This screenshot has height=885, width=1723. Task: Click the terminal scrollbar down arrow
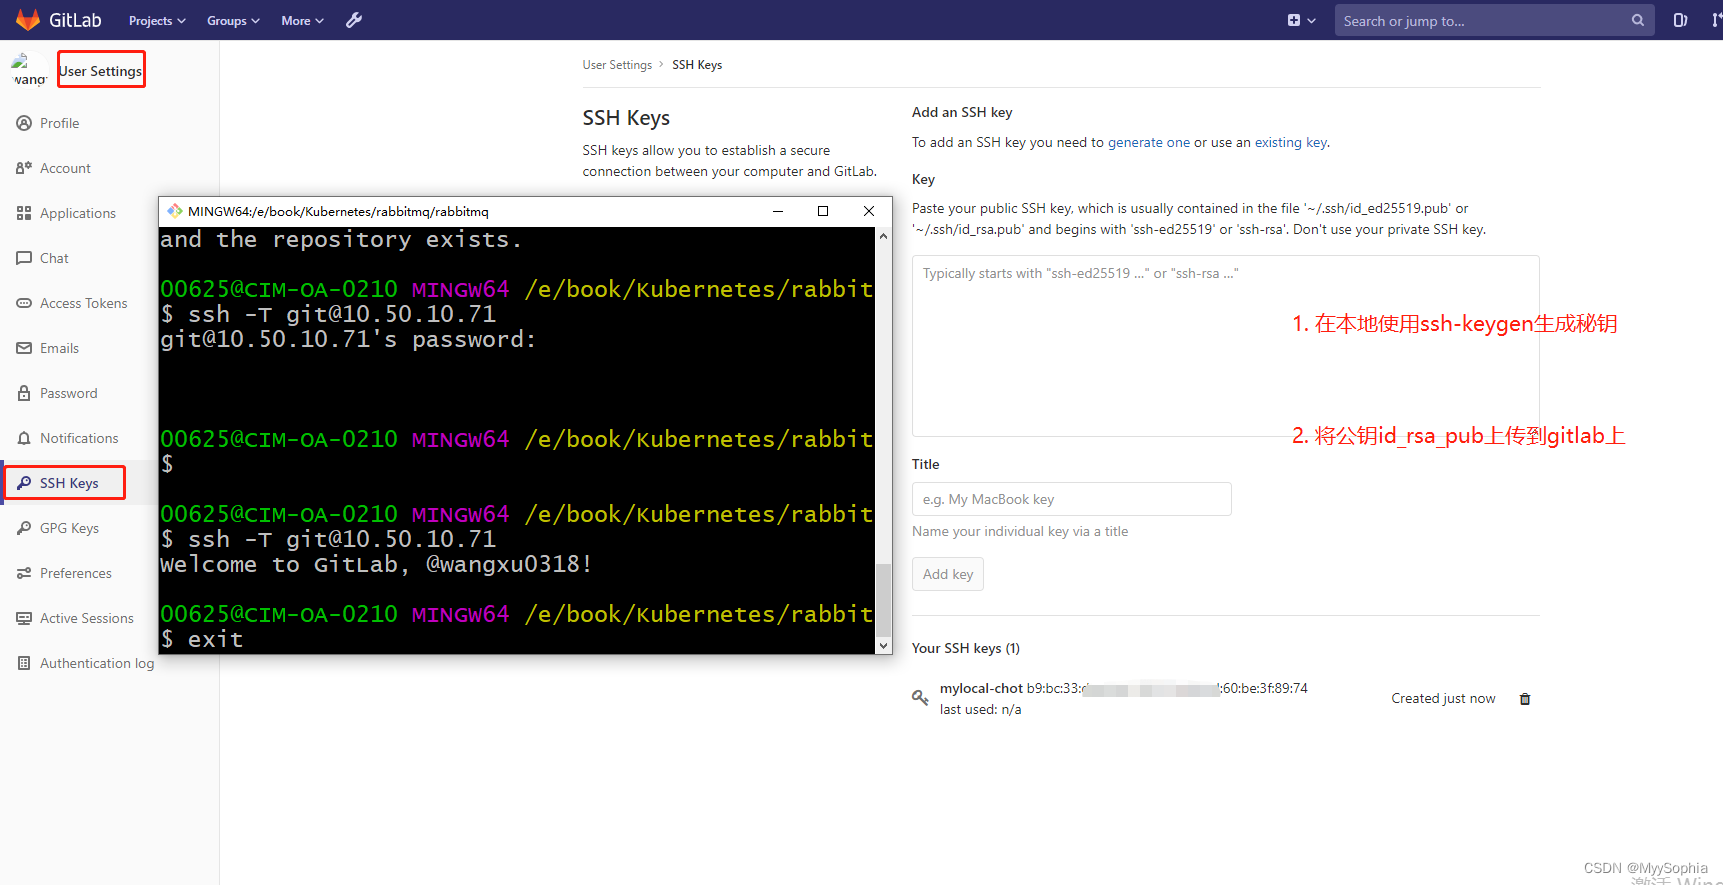pyautogui.click(x=883, y=646)
